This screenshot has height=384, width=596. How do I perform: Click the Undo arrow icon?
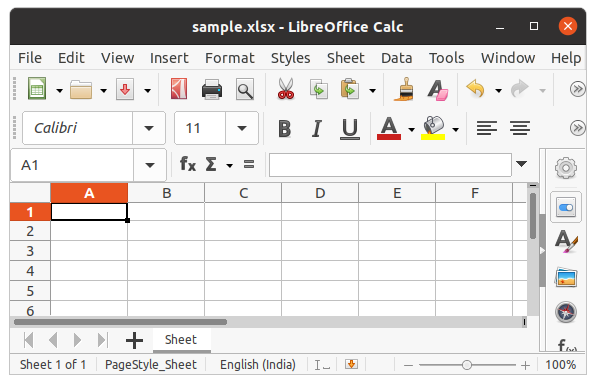tap(476, 89)
